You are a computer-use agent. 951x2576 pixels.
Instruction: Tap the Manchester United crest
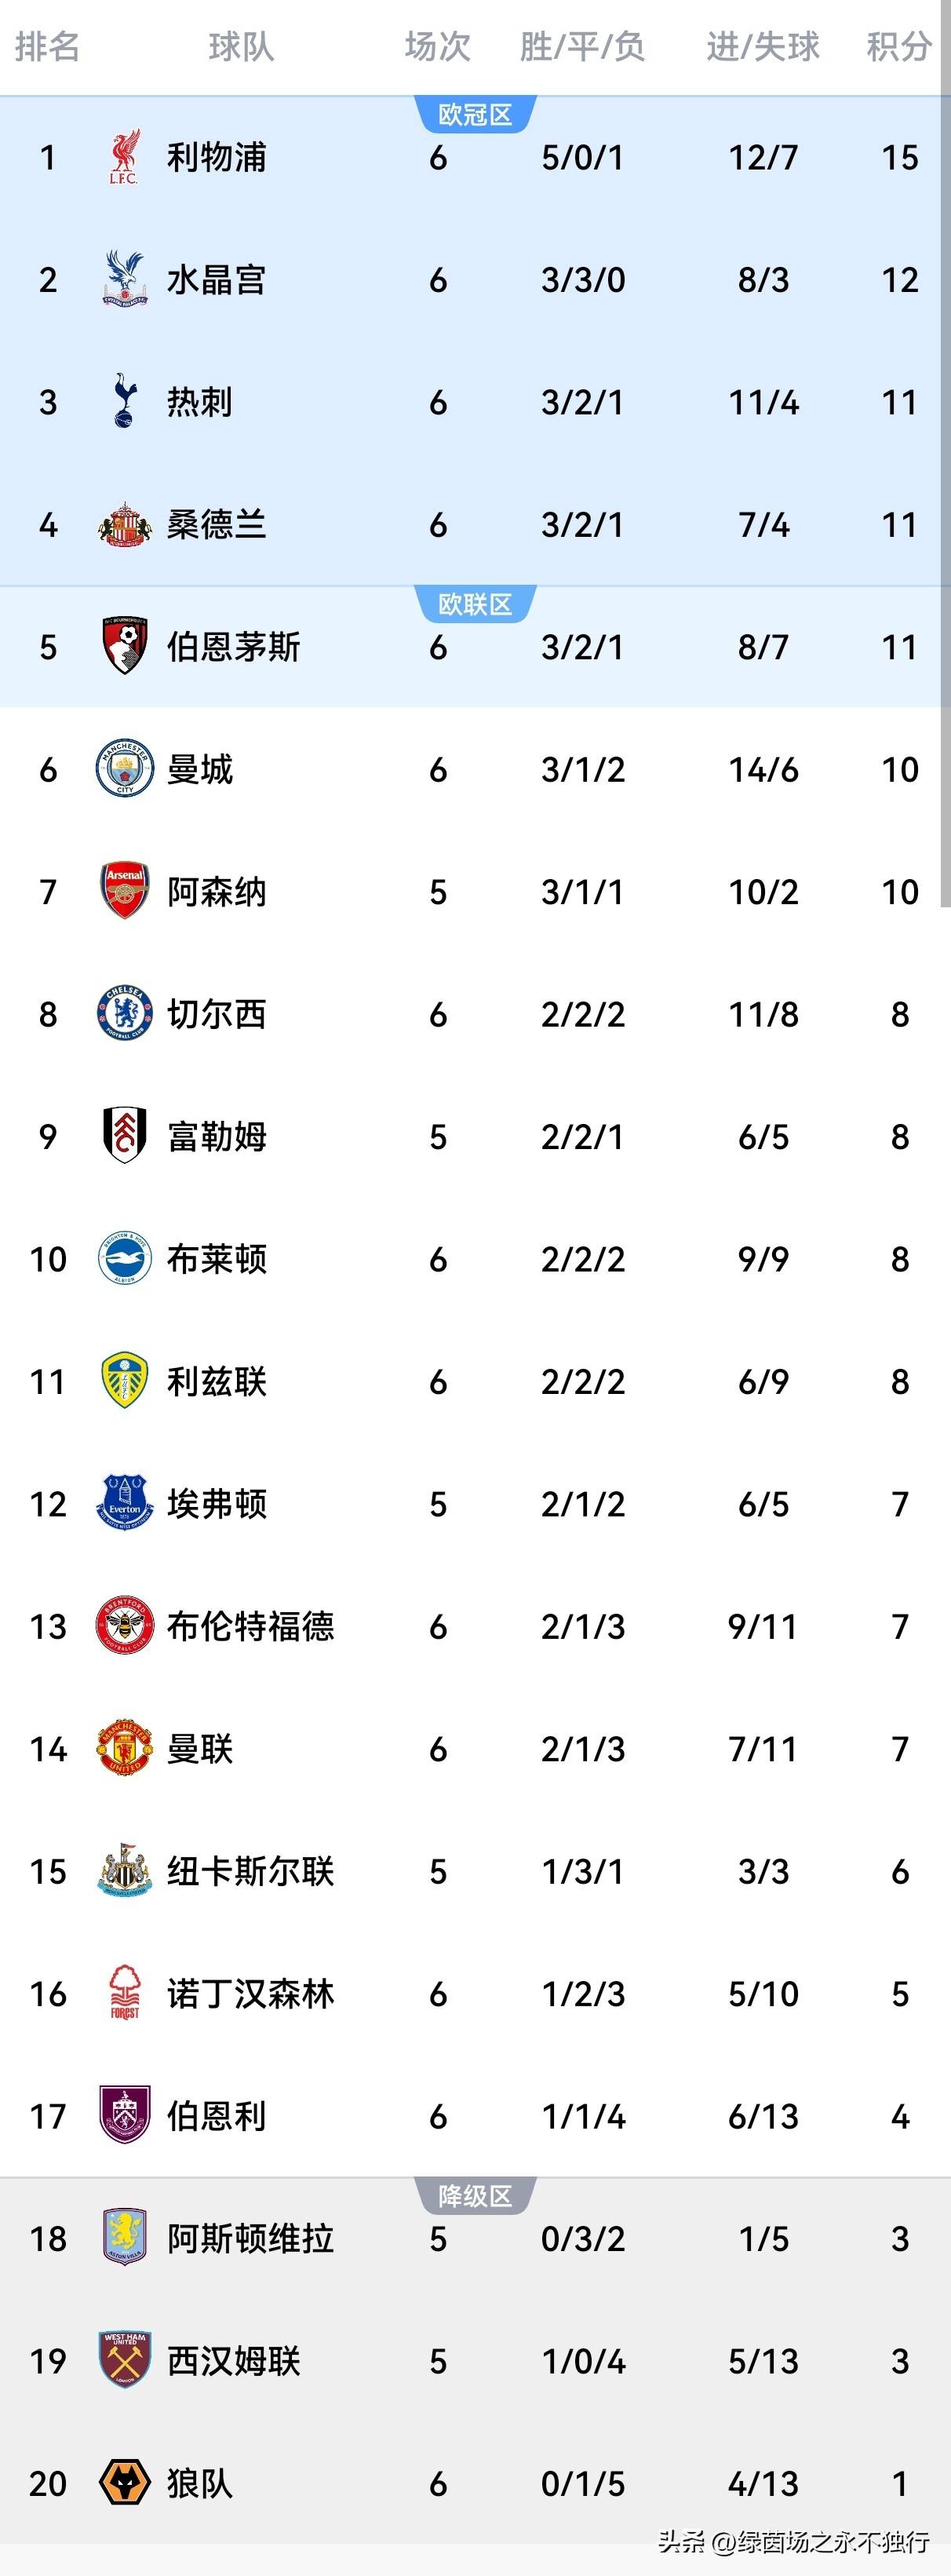pyautogui.click(x=124, y=1748)
